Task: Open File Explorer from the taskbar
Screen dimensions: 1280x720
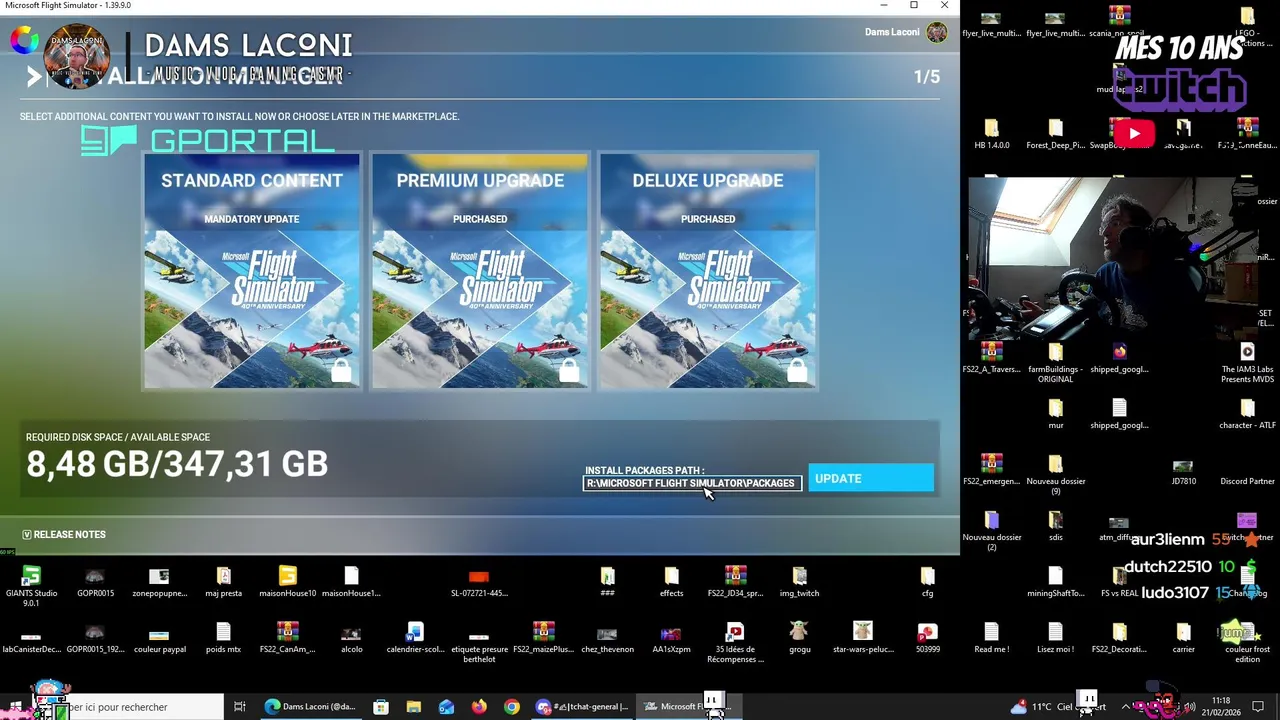Action: tap(414, 707)
